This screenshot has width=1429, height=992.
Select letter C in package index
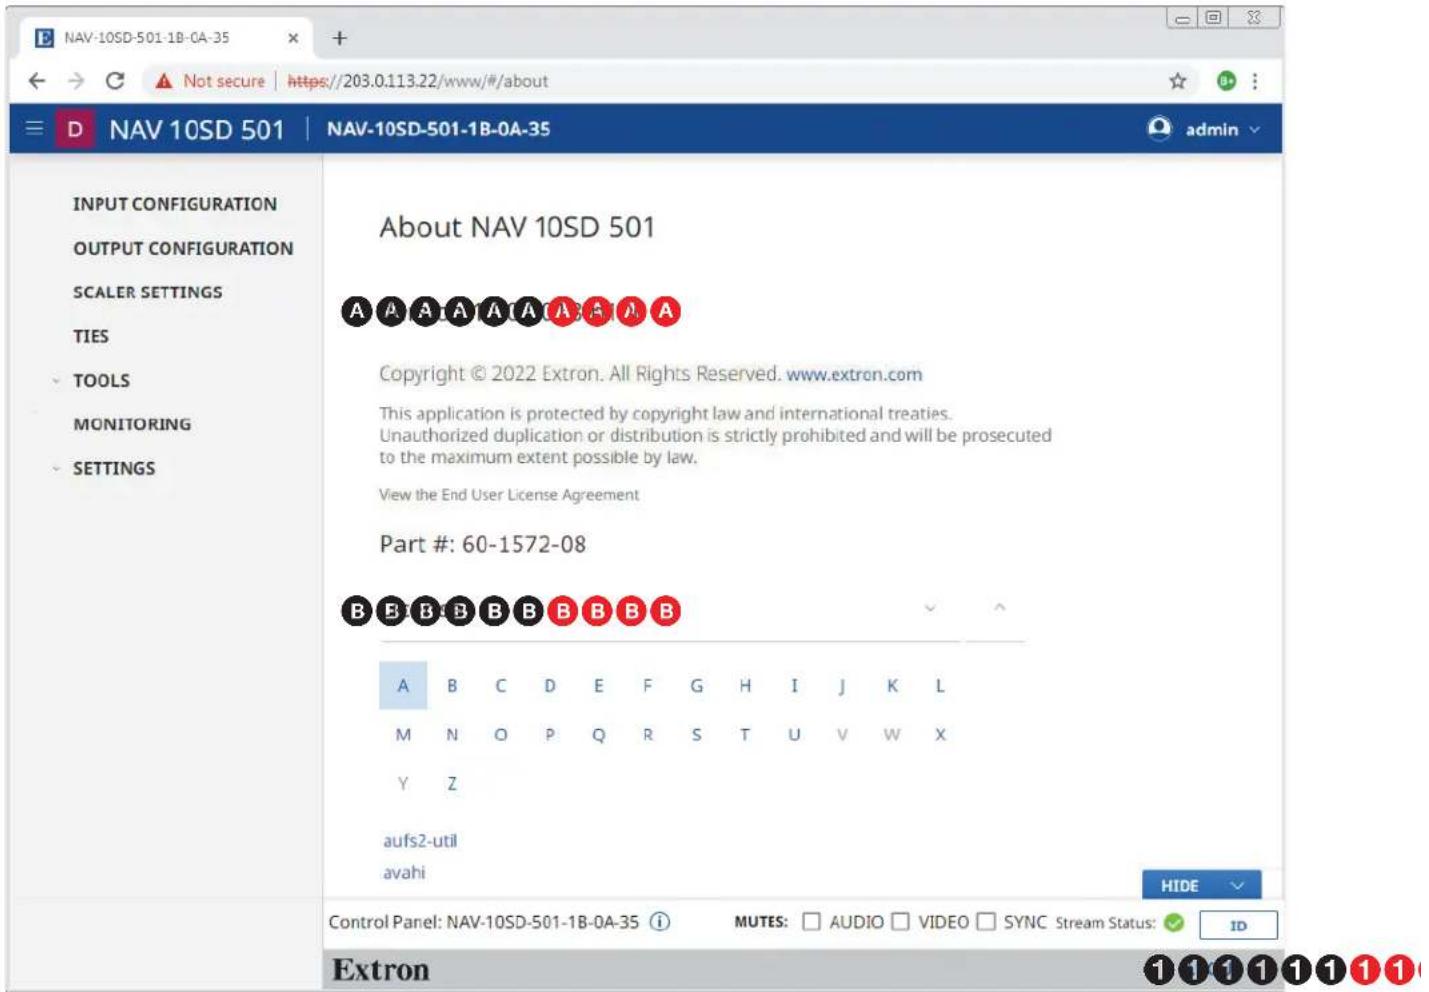point(501,685)
